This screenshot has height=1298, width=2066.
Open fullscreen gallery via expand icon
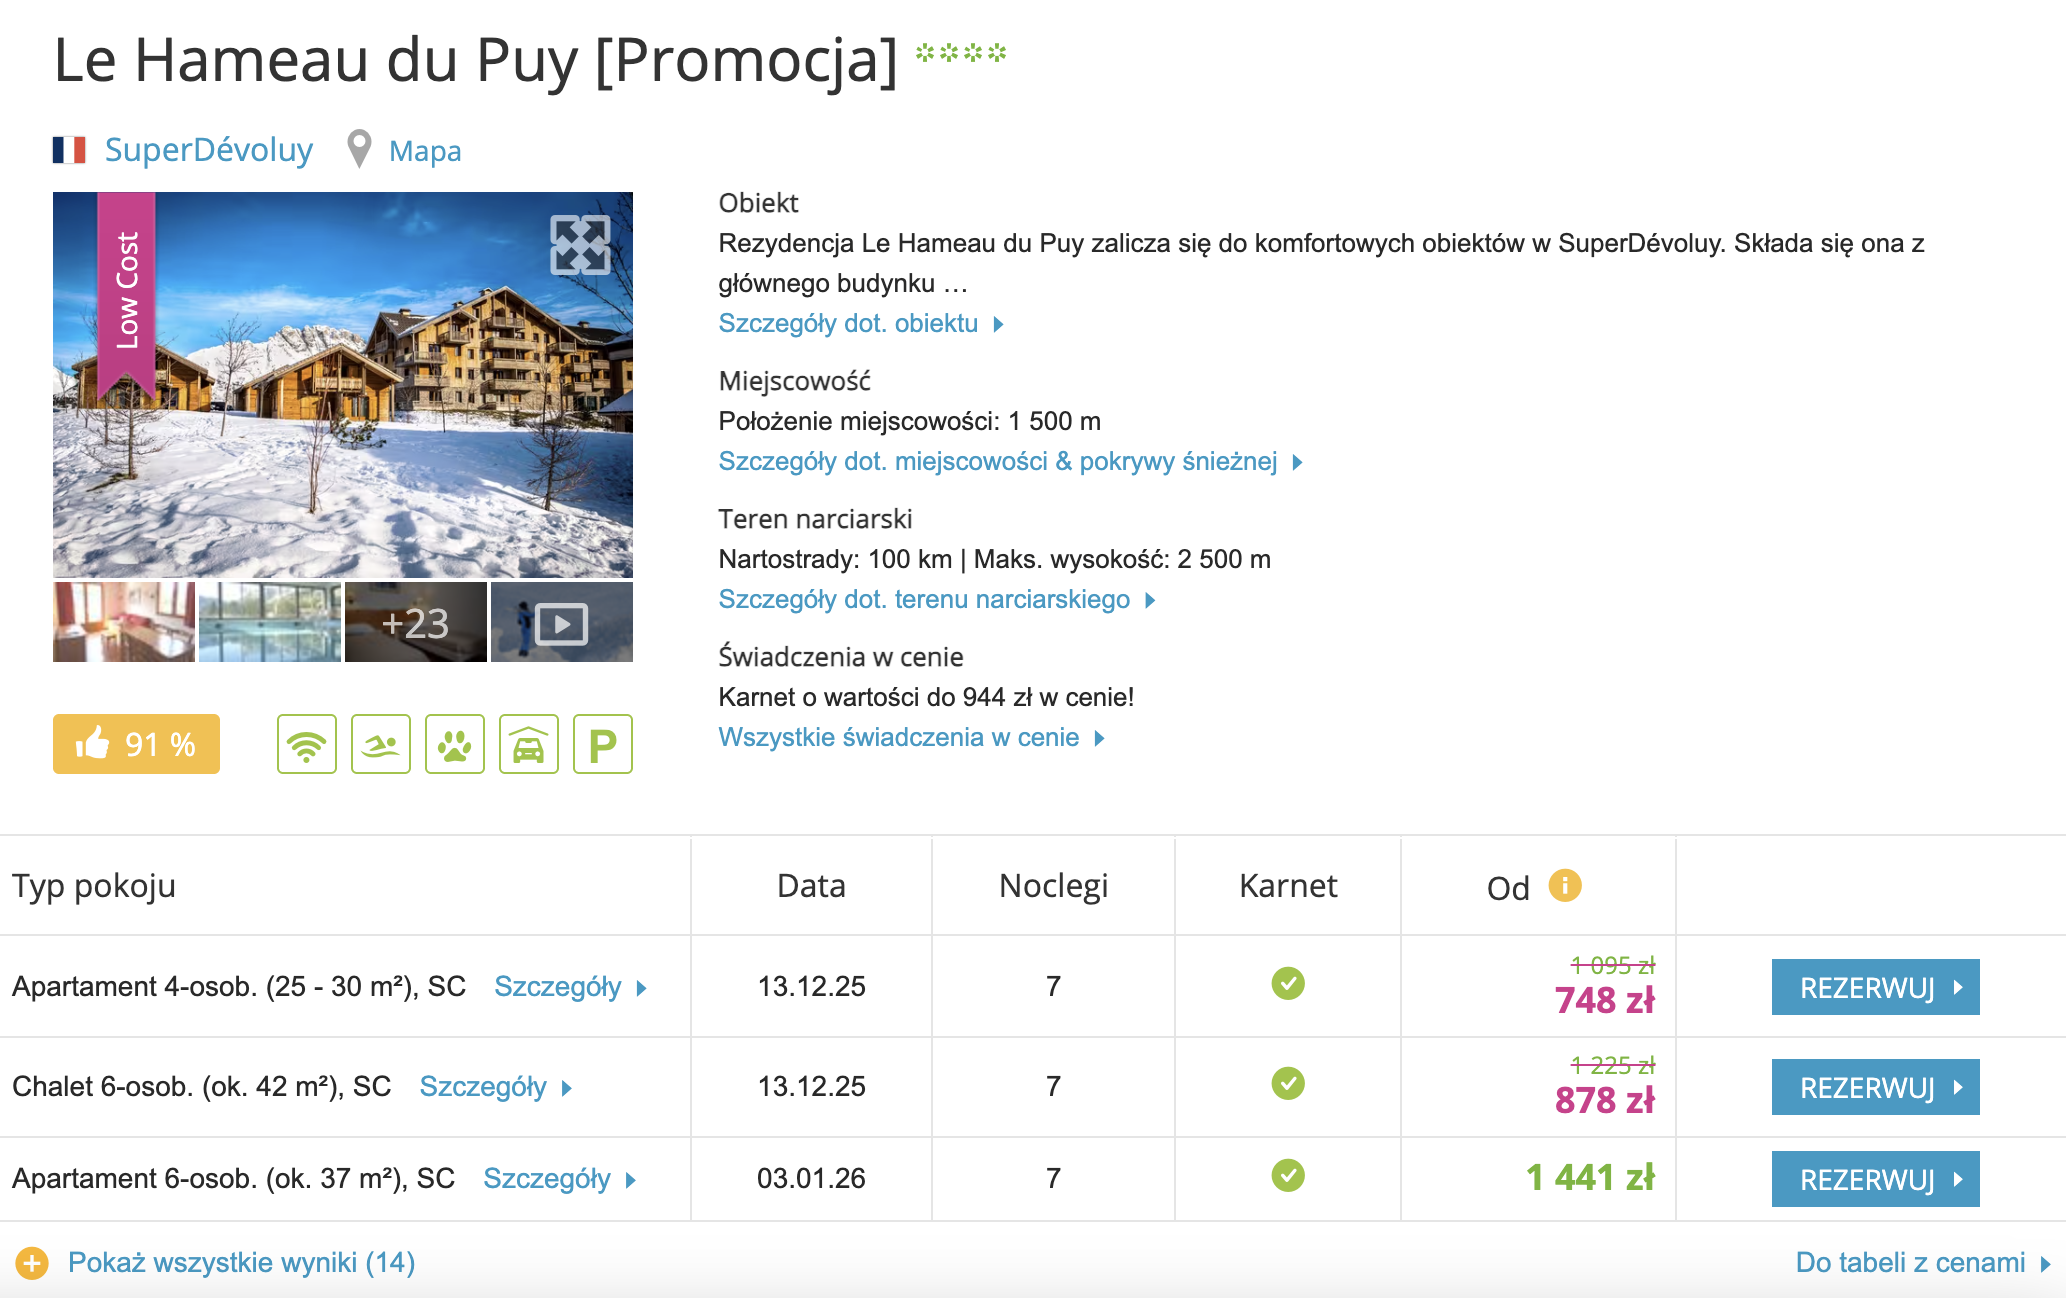click(580, 245)
